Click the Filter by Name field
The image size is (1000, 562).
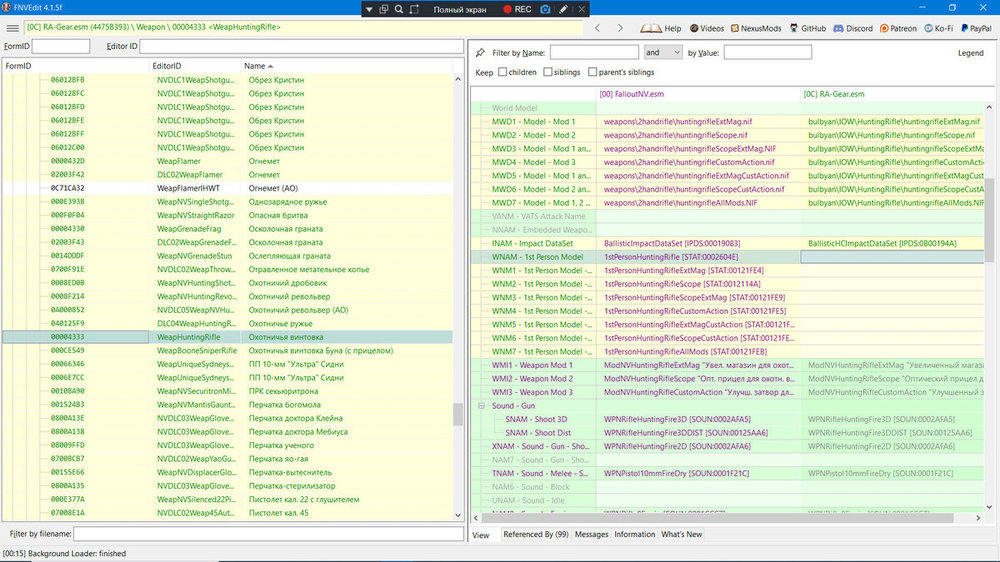(594, 52)
